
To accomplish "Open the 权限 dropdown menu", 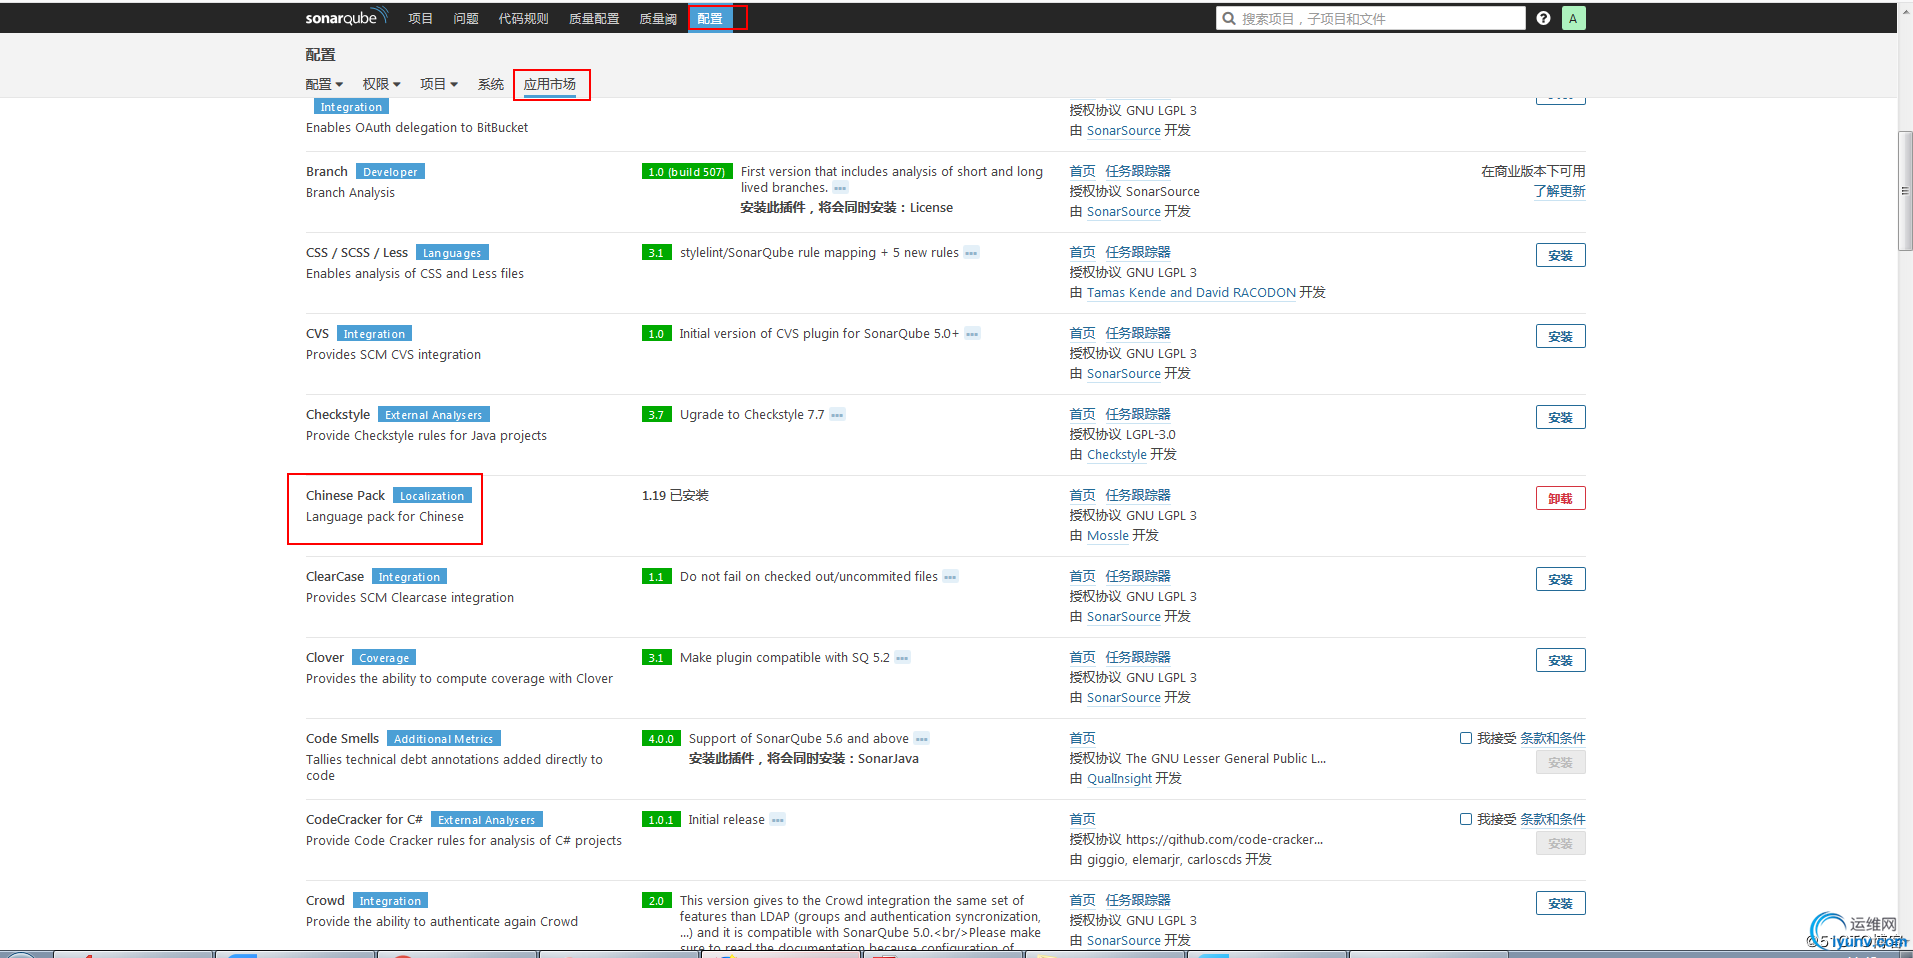I will [x=381, y=84].
